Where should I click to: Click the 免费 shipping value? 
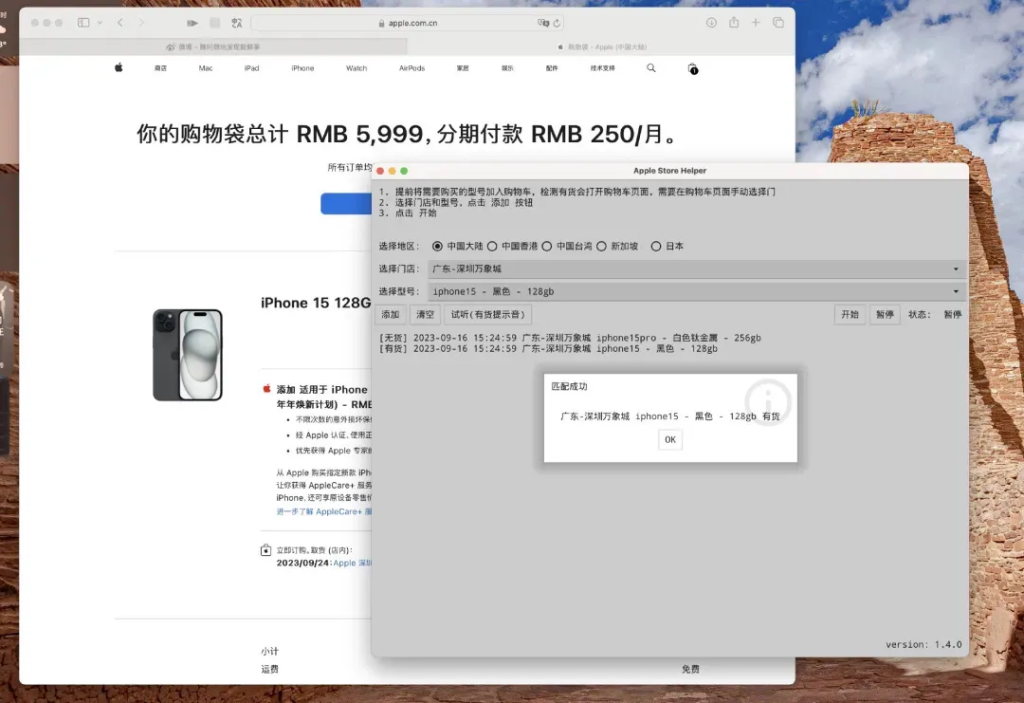click(x=690, y=669)
